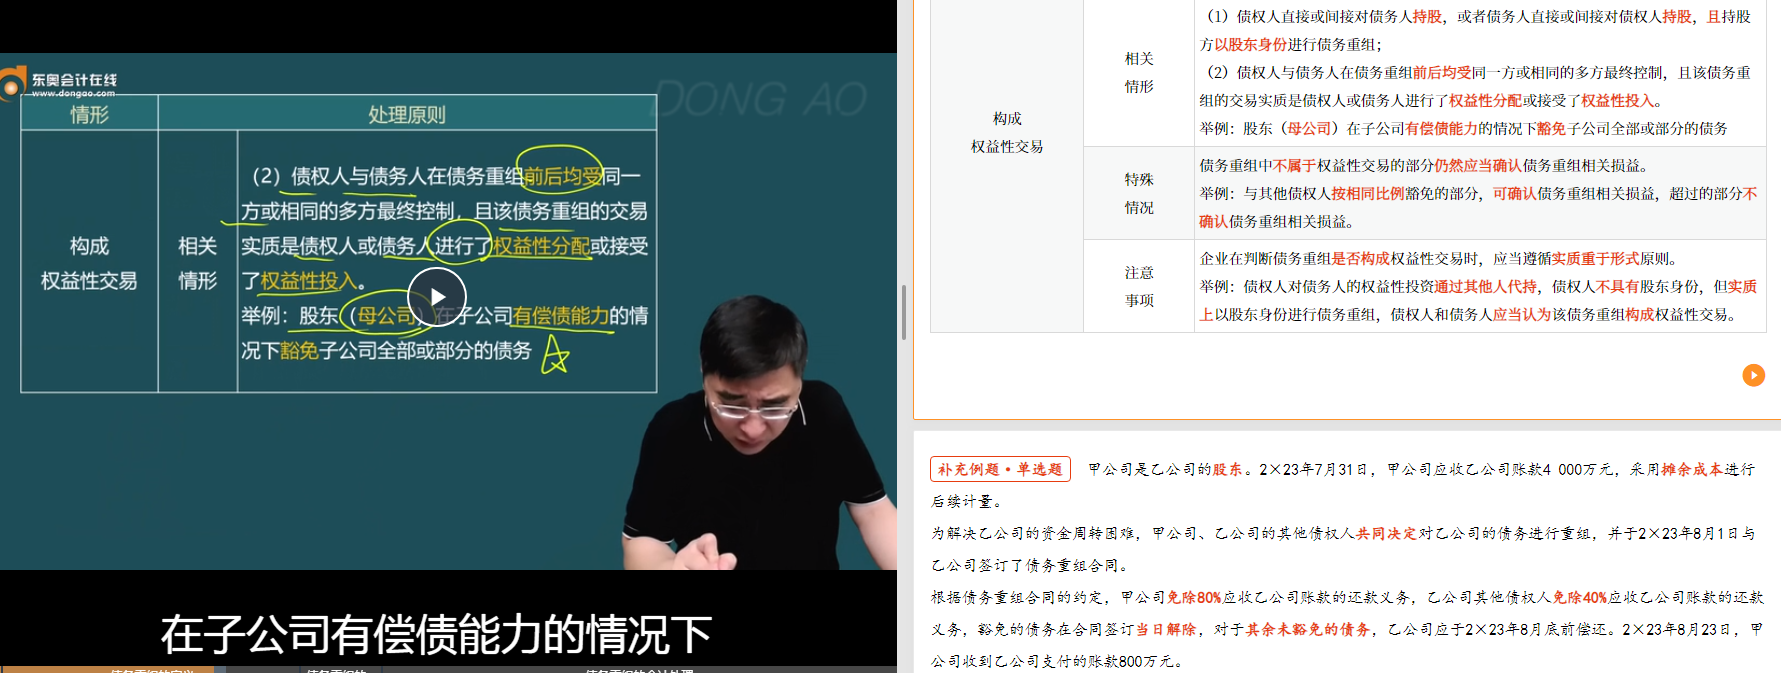Click the subtitle text 在子公司有偿债能力的情况下
The height and width of the screenshot is (673, 1781).
tap(436, 634)
